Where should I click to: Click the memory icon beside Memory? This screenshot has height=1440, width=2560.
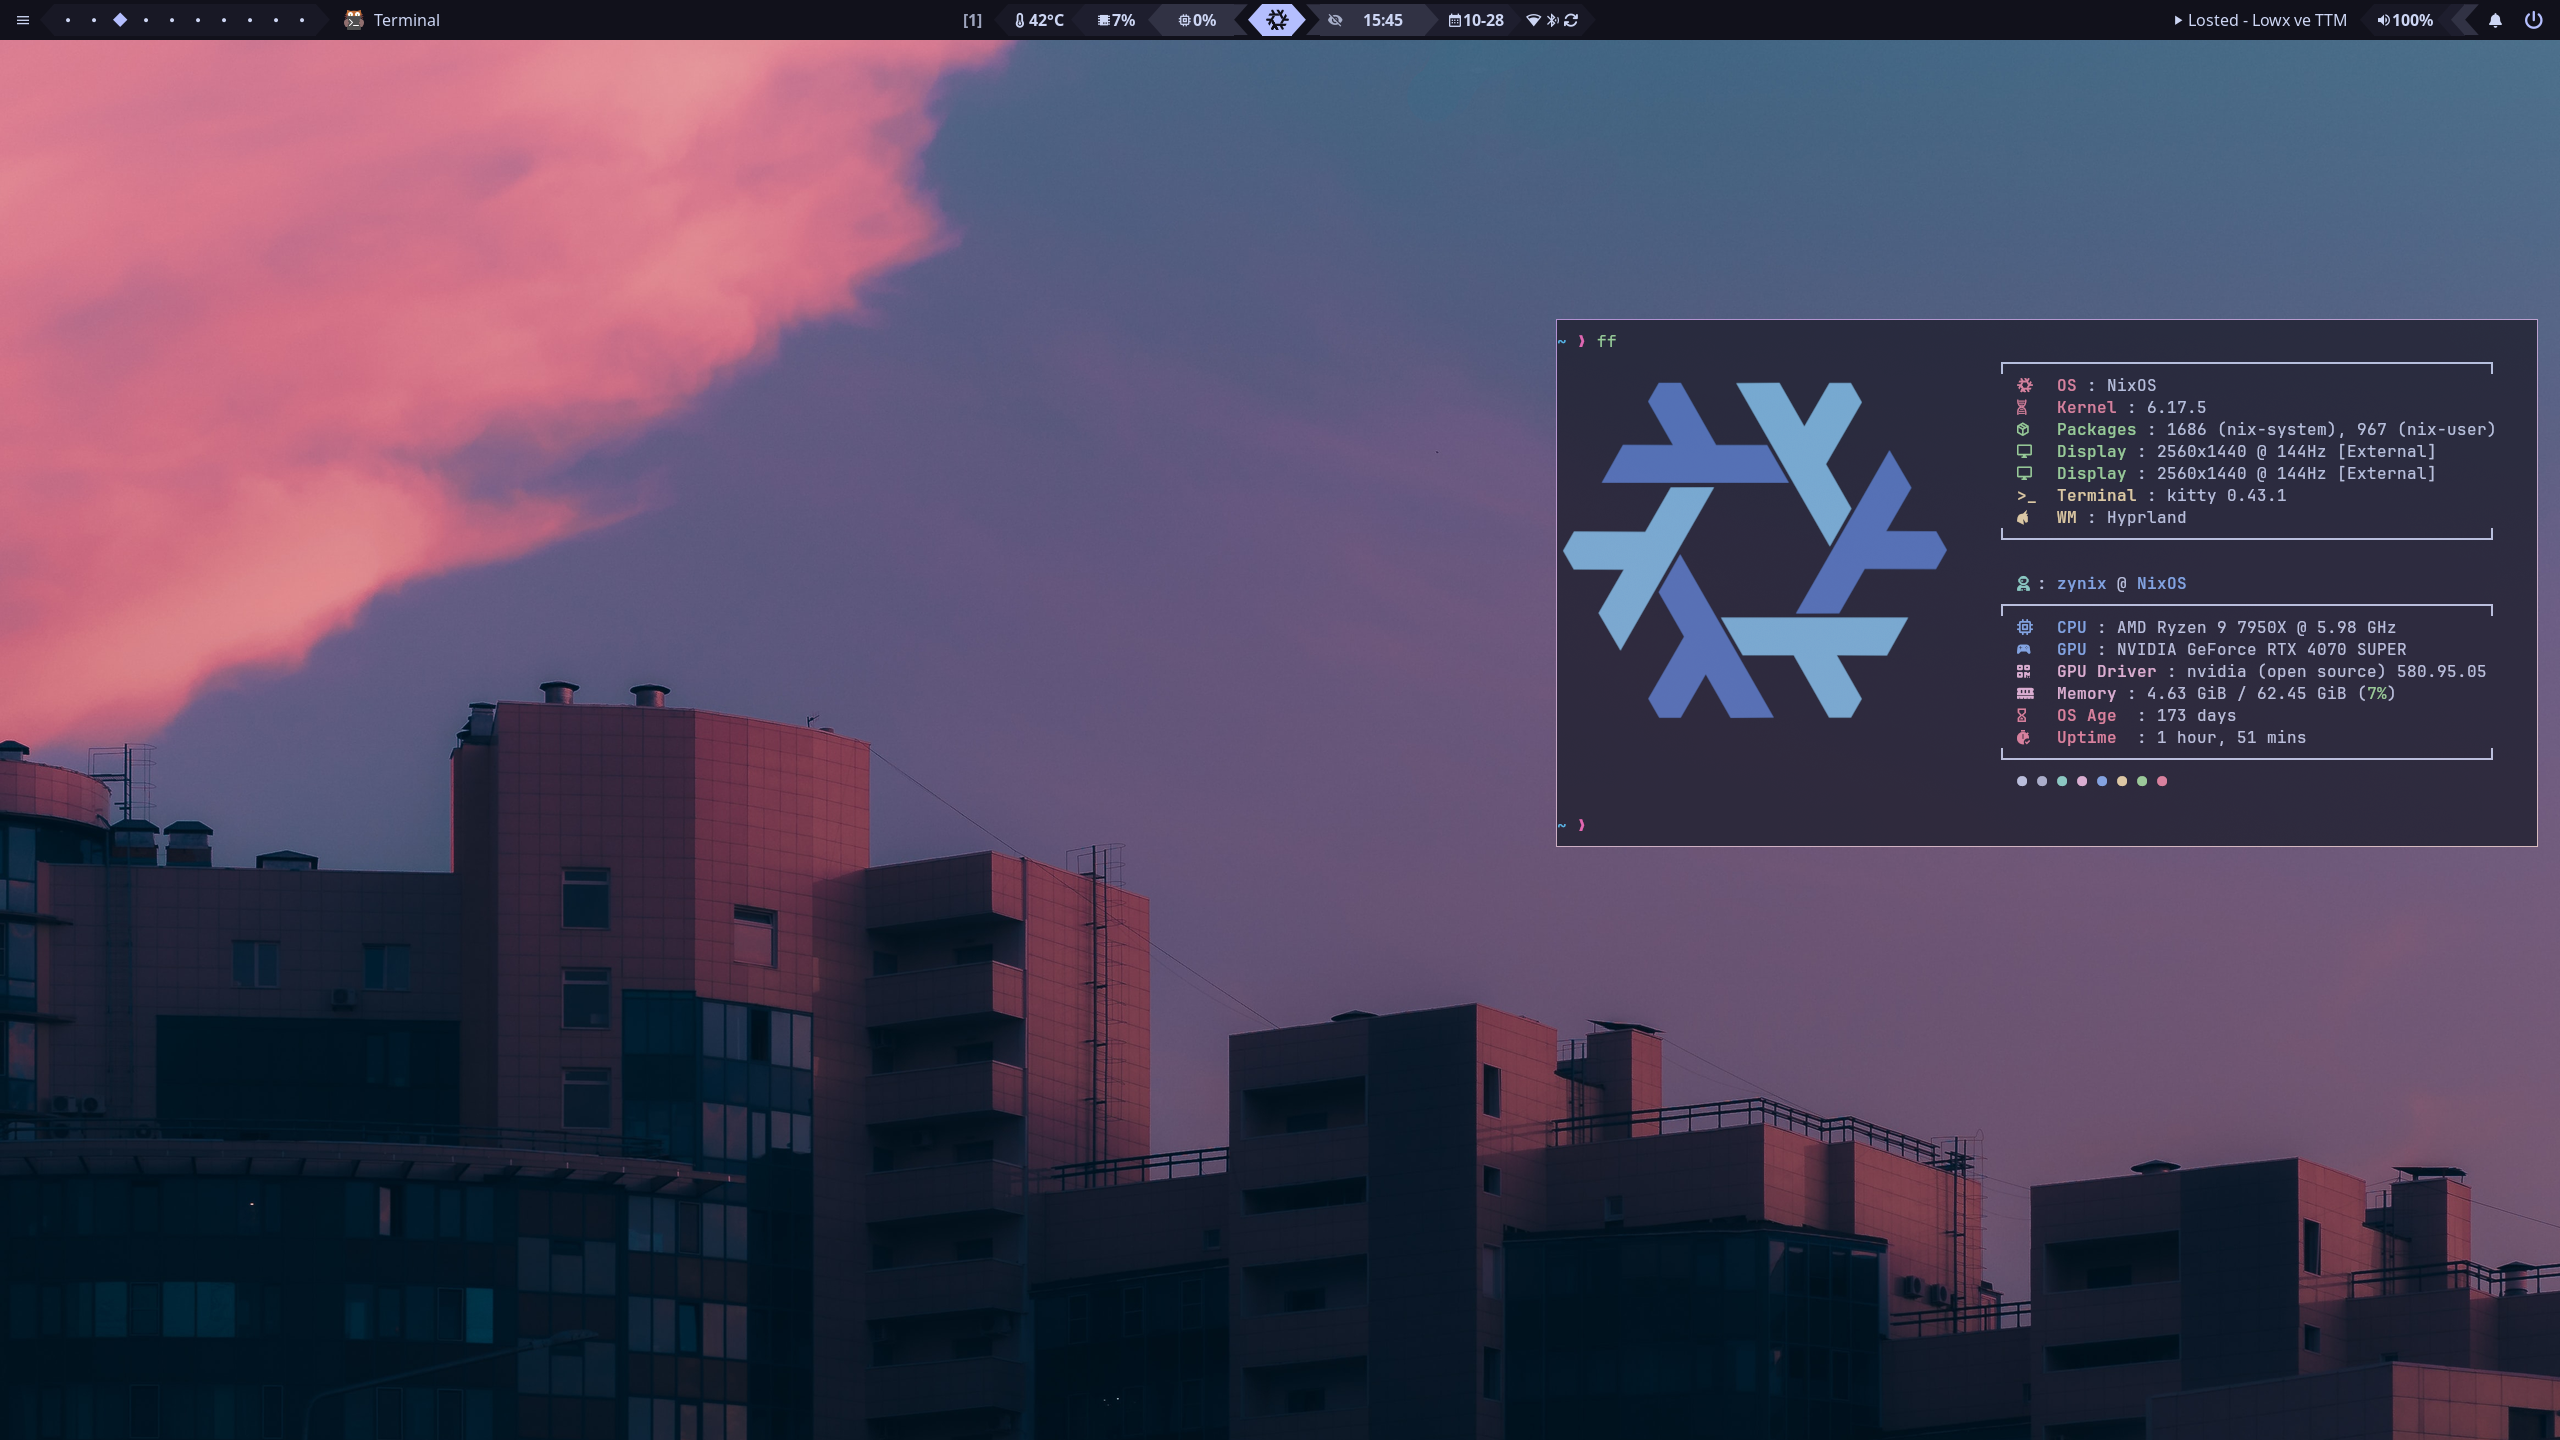pos(2025,693)
